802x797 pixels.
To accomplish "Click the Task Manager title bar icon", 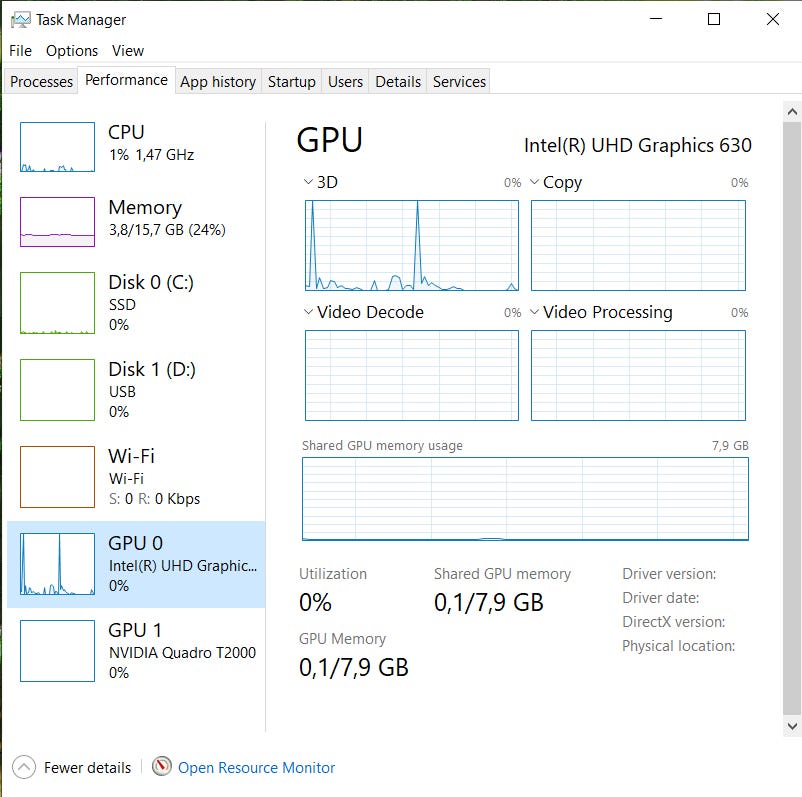I will click(x=19, y=19).
